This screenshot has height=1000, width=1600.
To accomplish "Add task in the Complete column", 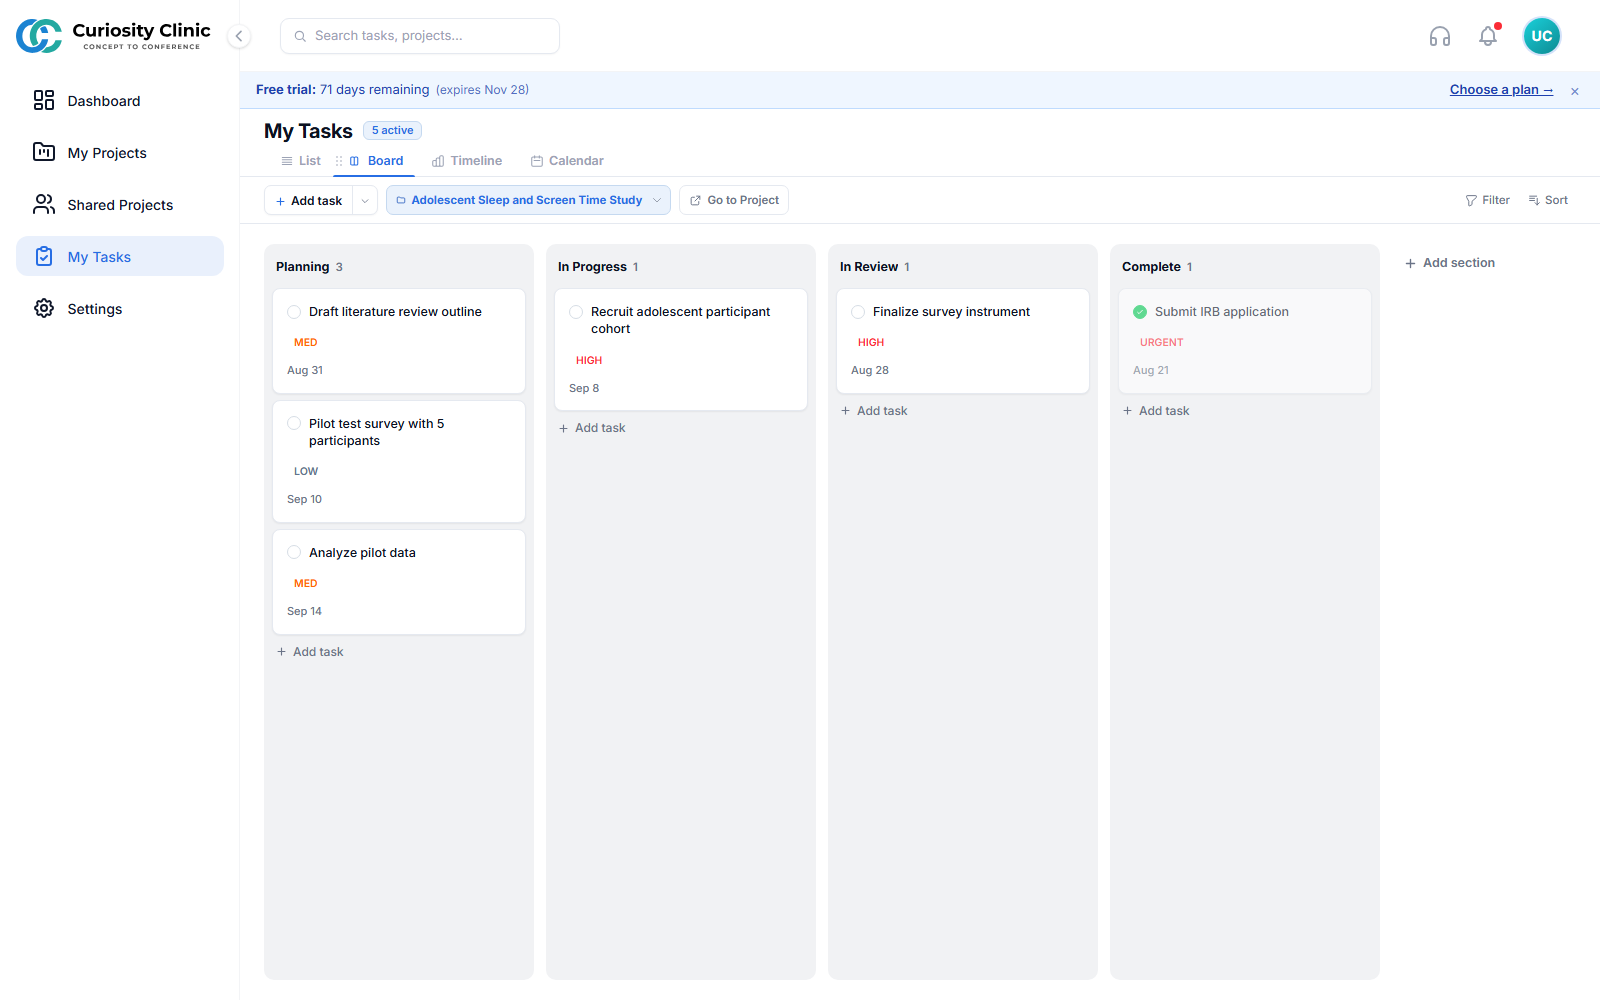I will pos(1156,411).
